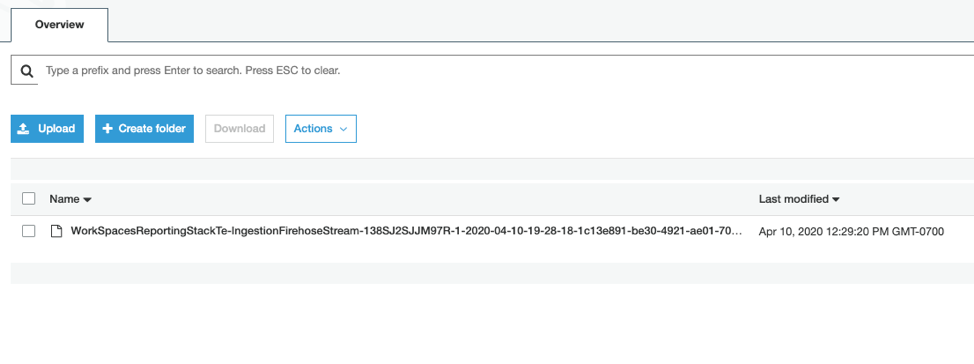Image resolution: width=974 pixels, height=364 pixels.
Task: Click the greyed-out Download button
Action: pos(239,129)
